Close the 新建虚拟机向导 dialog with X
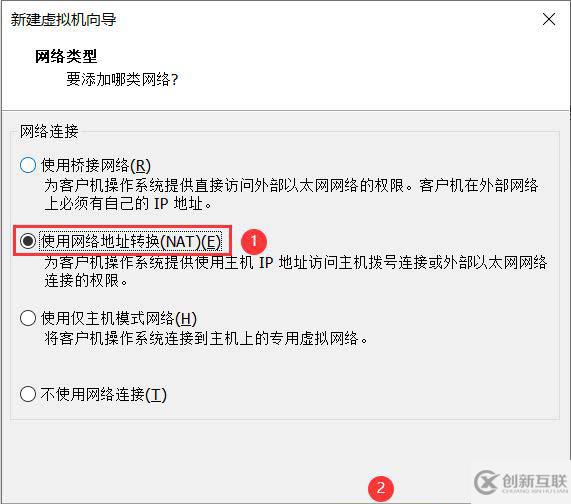Viewport: 571px width, 504px height. (x=549, y=19)
